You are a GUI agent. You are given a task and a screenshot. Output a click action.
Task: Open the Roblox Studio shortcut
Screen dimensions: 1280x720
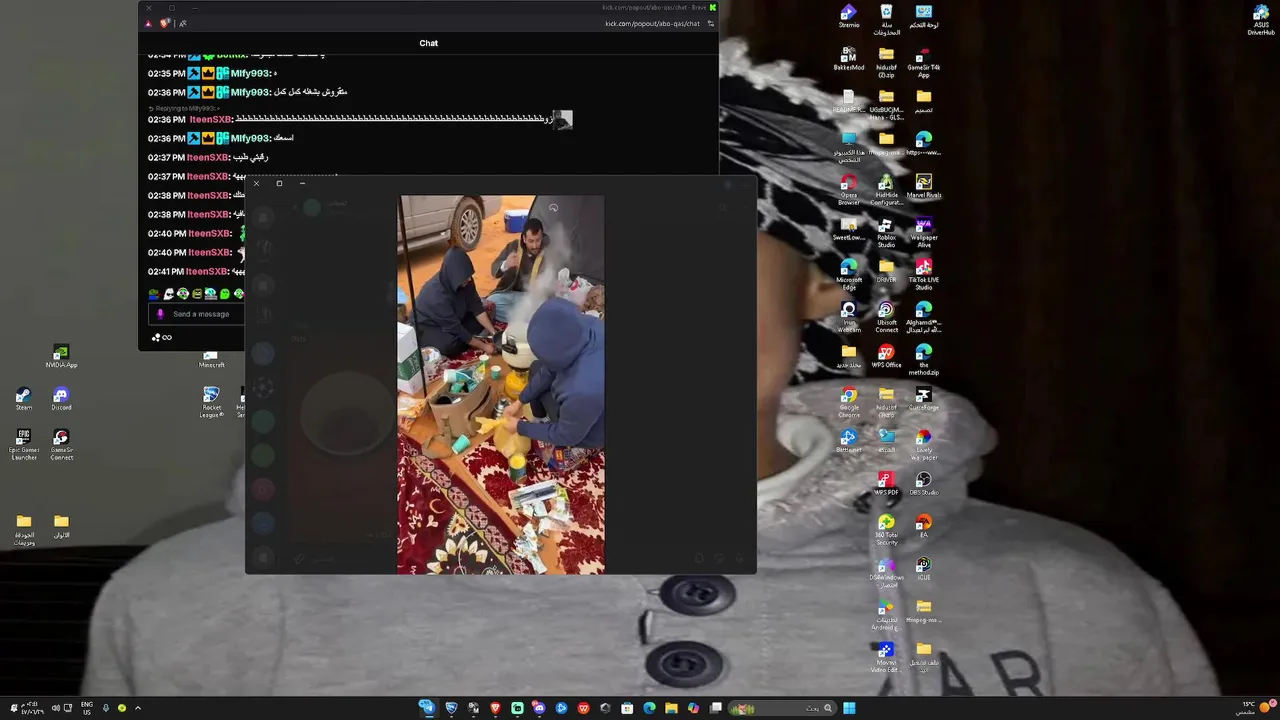pyautogui.click(x=886, y=232)
